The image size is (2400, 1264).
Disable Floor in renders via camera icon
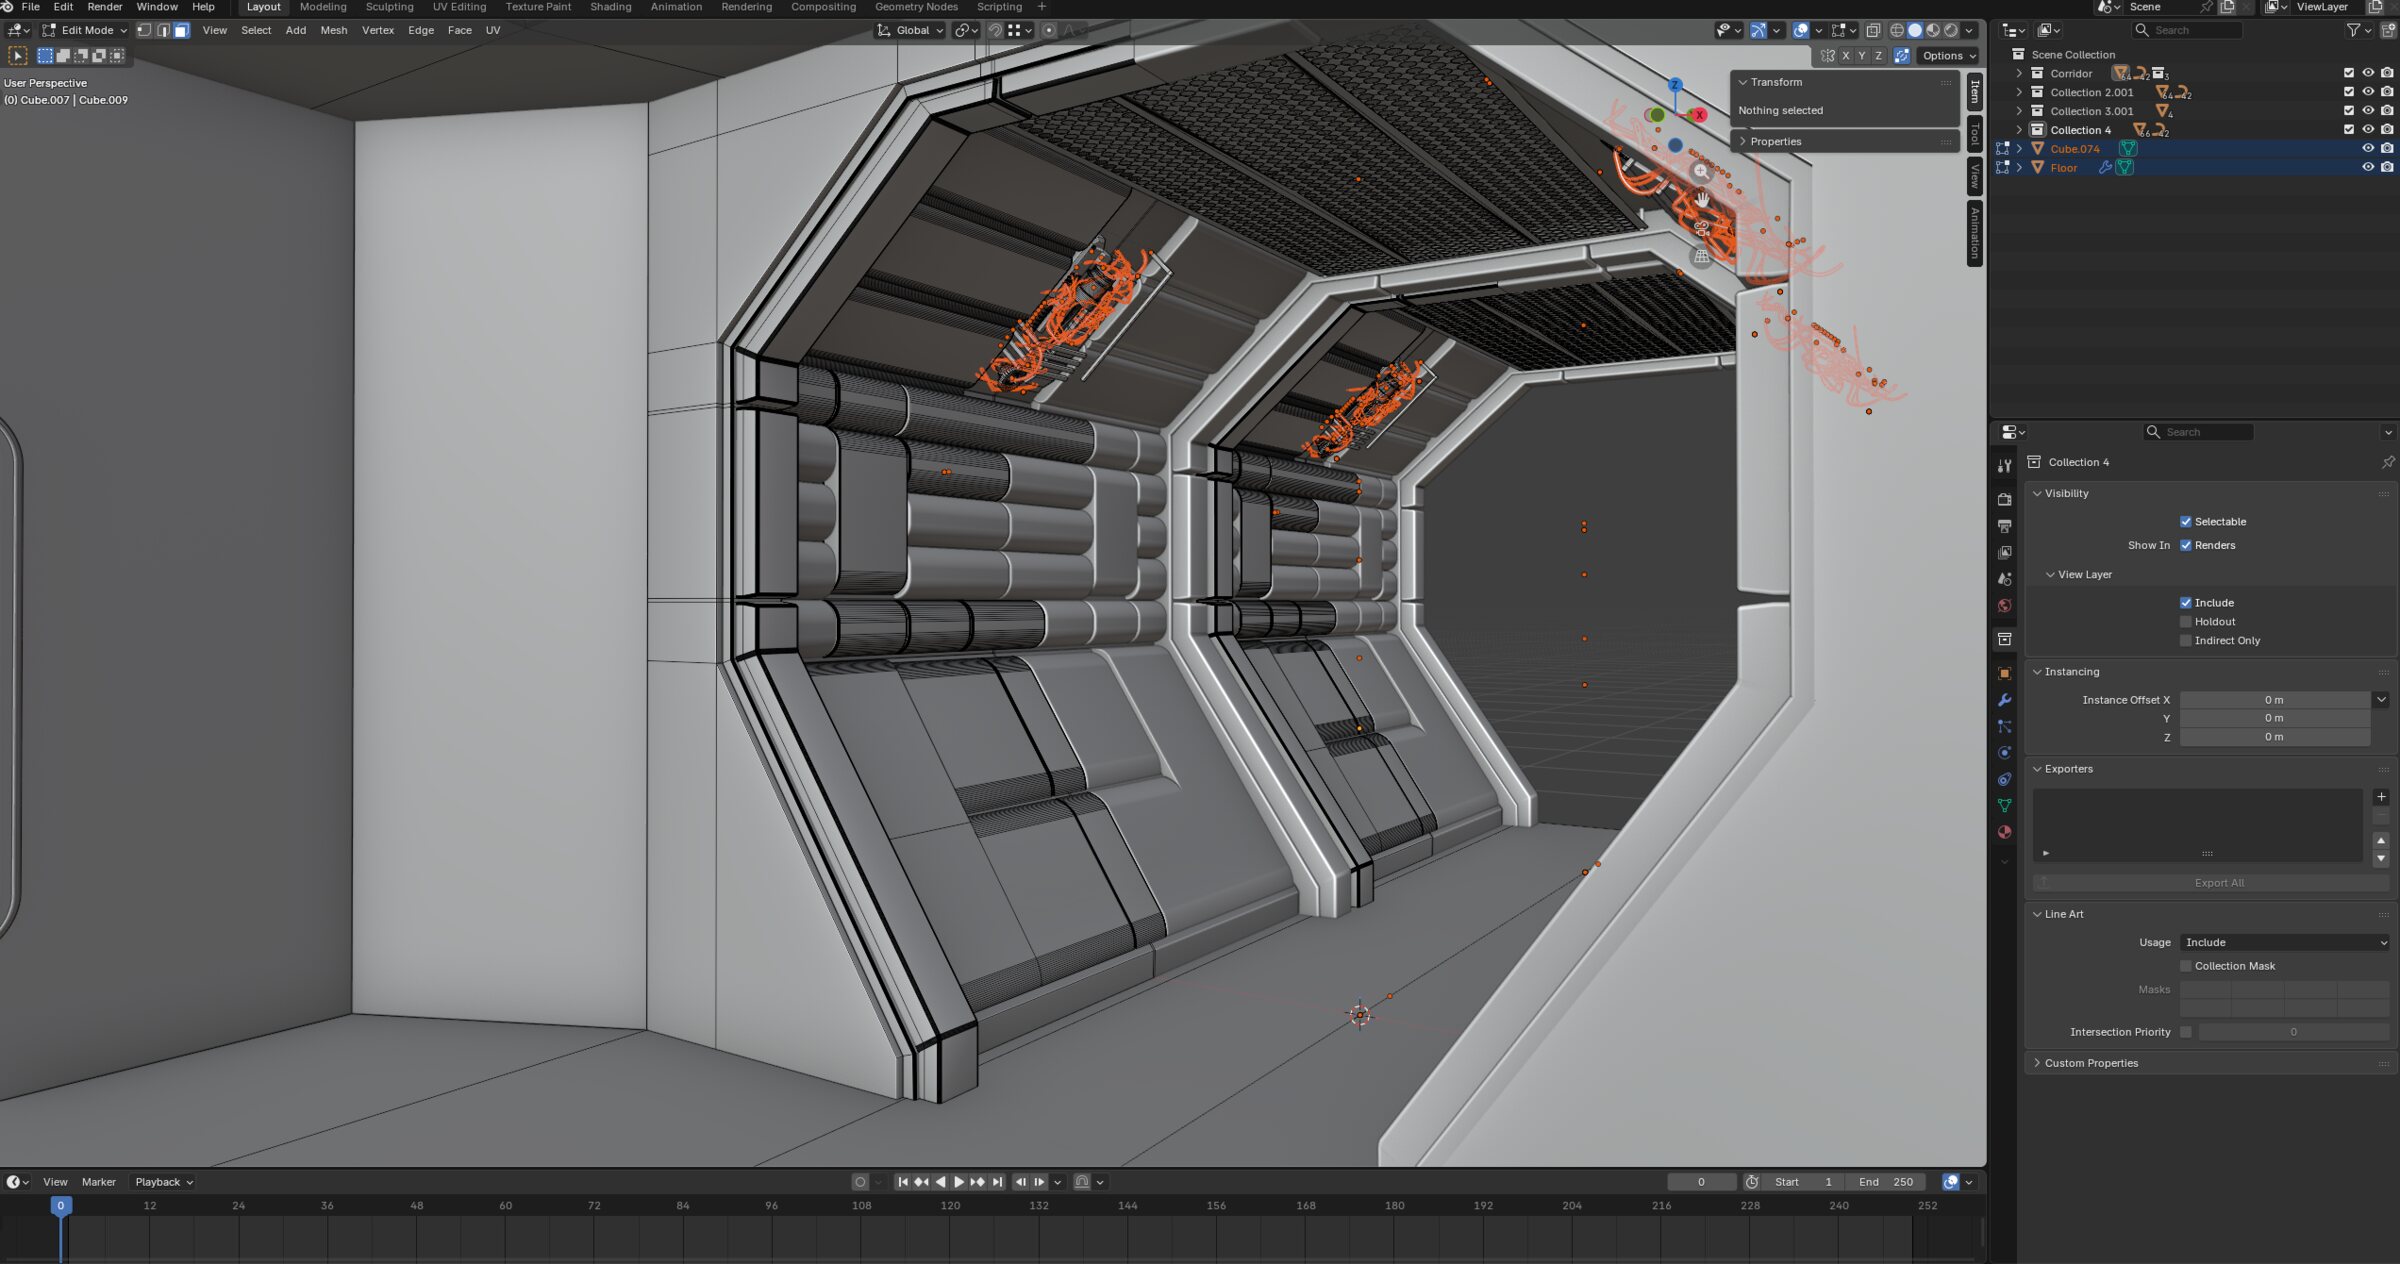(x=2387, y=167)
